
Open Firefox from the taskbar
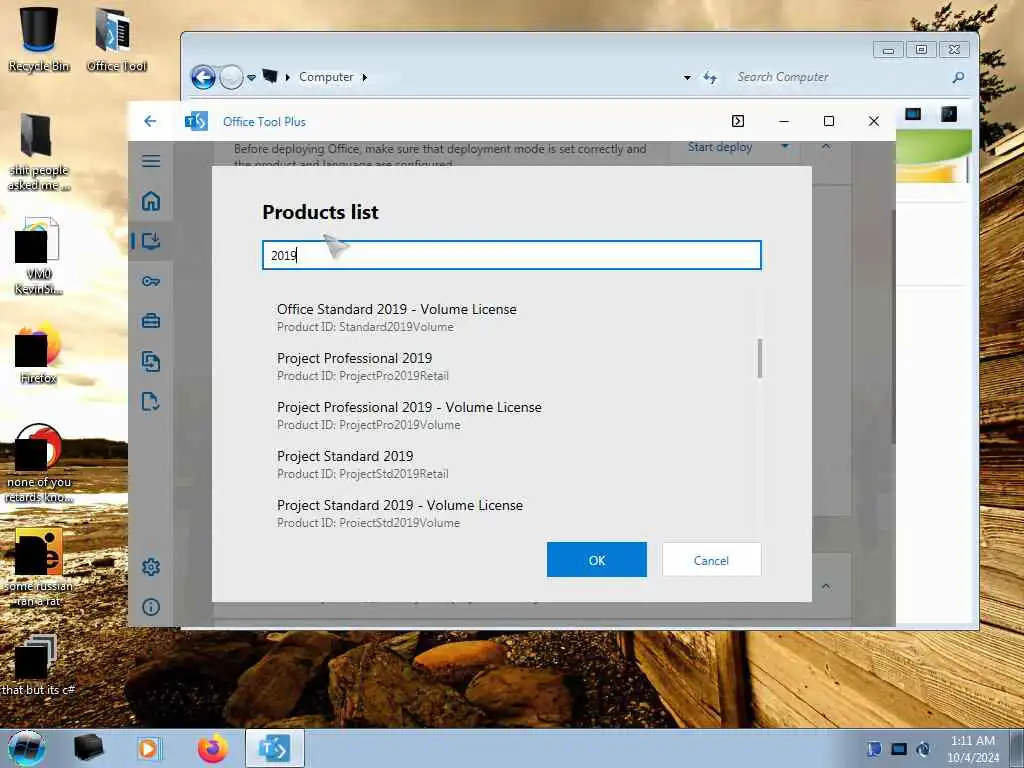pyautogui.click(x=212, y=748)
